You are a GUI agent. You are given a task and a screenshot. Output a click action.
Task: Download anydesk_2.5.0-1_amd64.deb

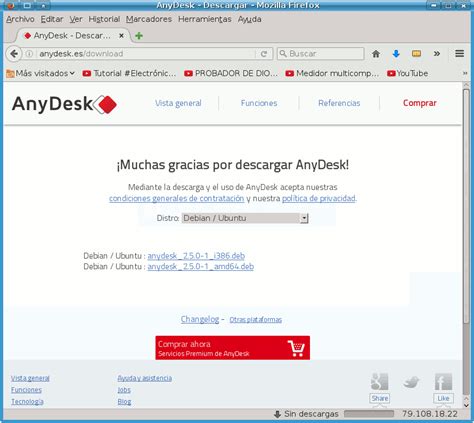(201, 267)
